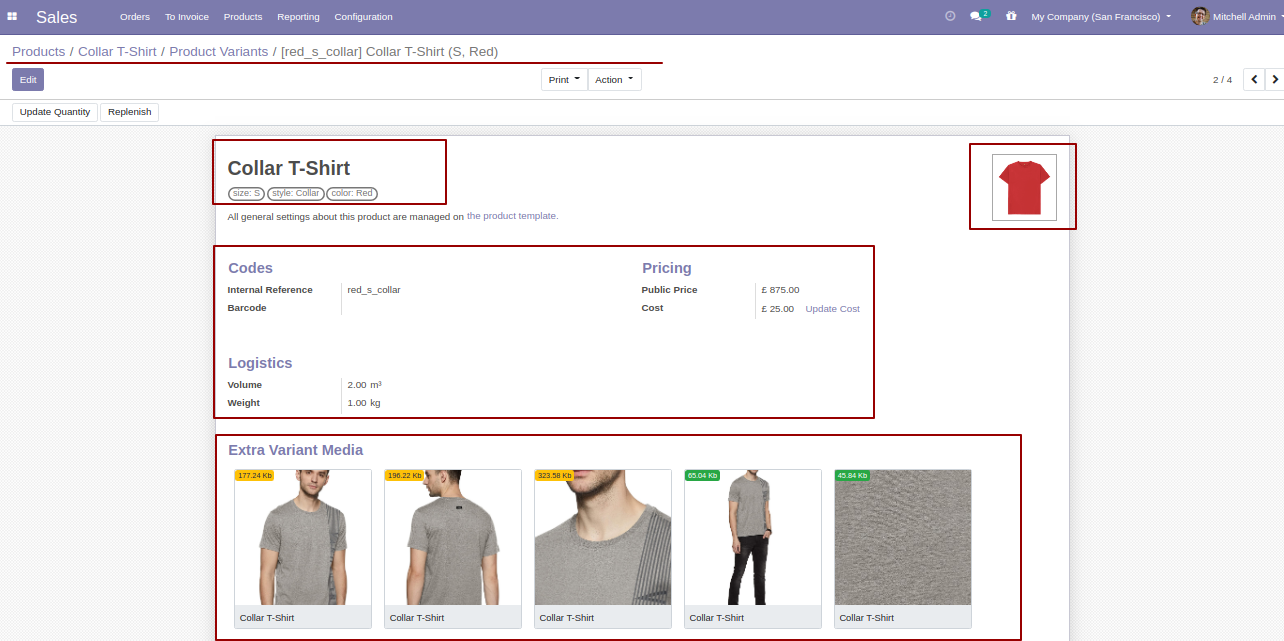Viewport: 1284px width, 641px height.
Task: Go to previous record arrow
Action: 1254,79
